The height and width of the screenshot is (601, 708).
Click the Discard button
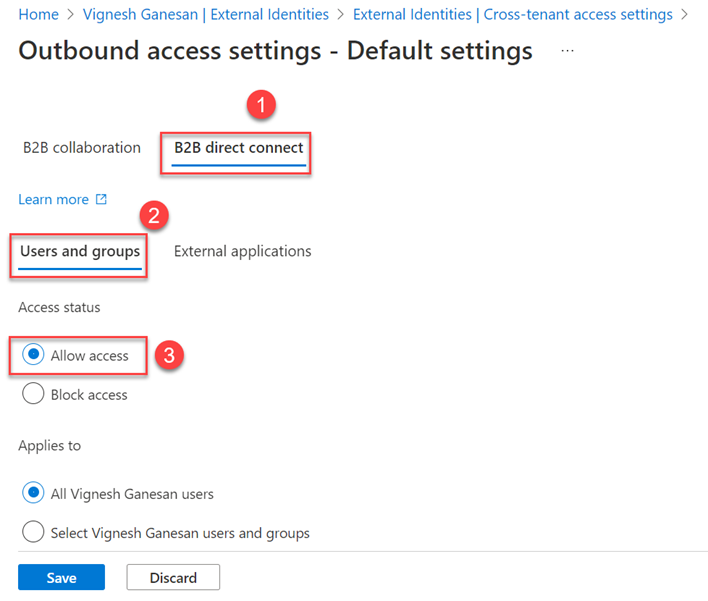click(173, 577)
